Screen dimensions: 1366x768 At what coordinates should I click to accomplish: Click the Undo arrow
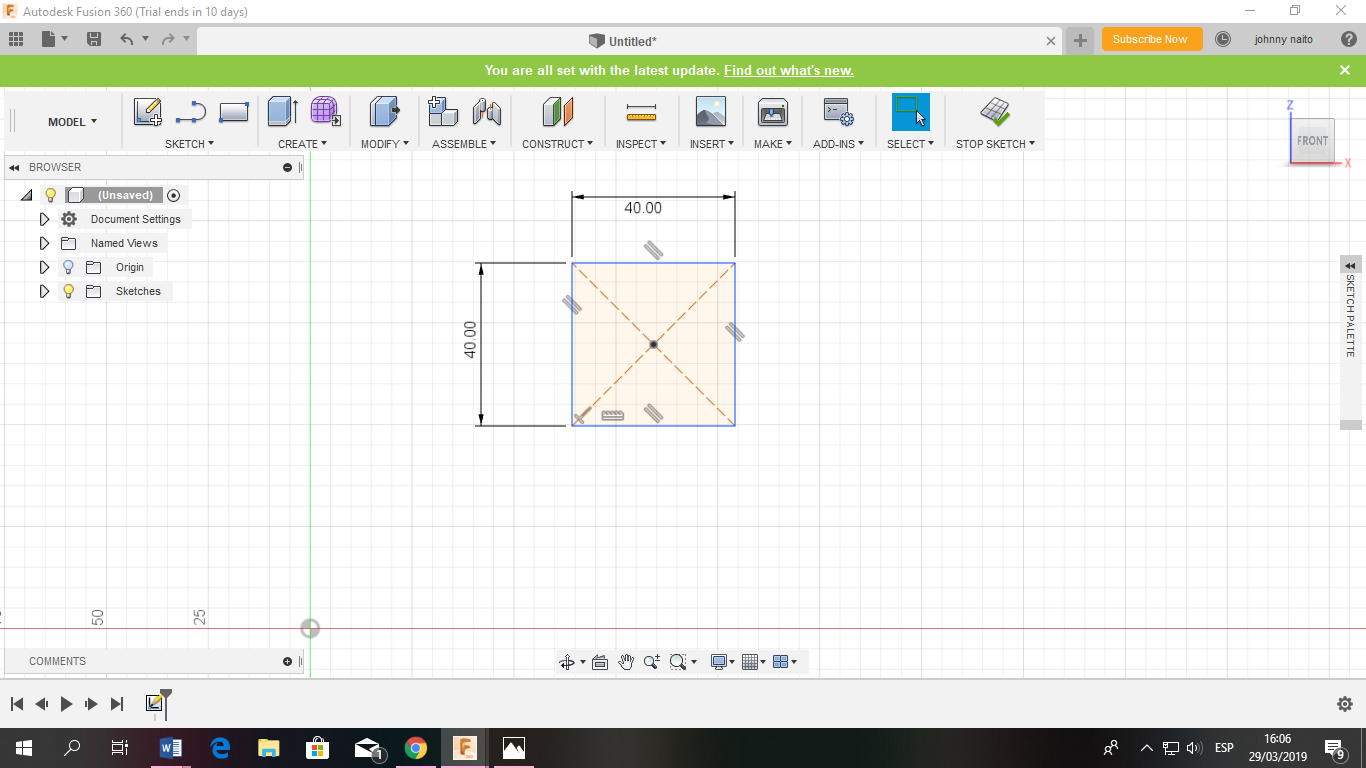126,39
